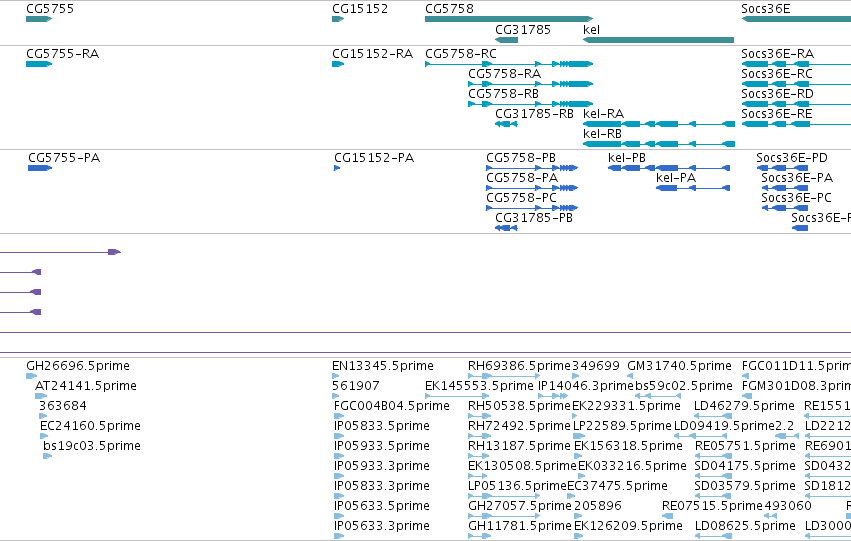Click the purple arrow feature glyph
This screenshot has height=541, width=851.
click(60, 252)
